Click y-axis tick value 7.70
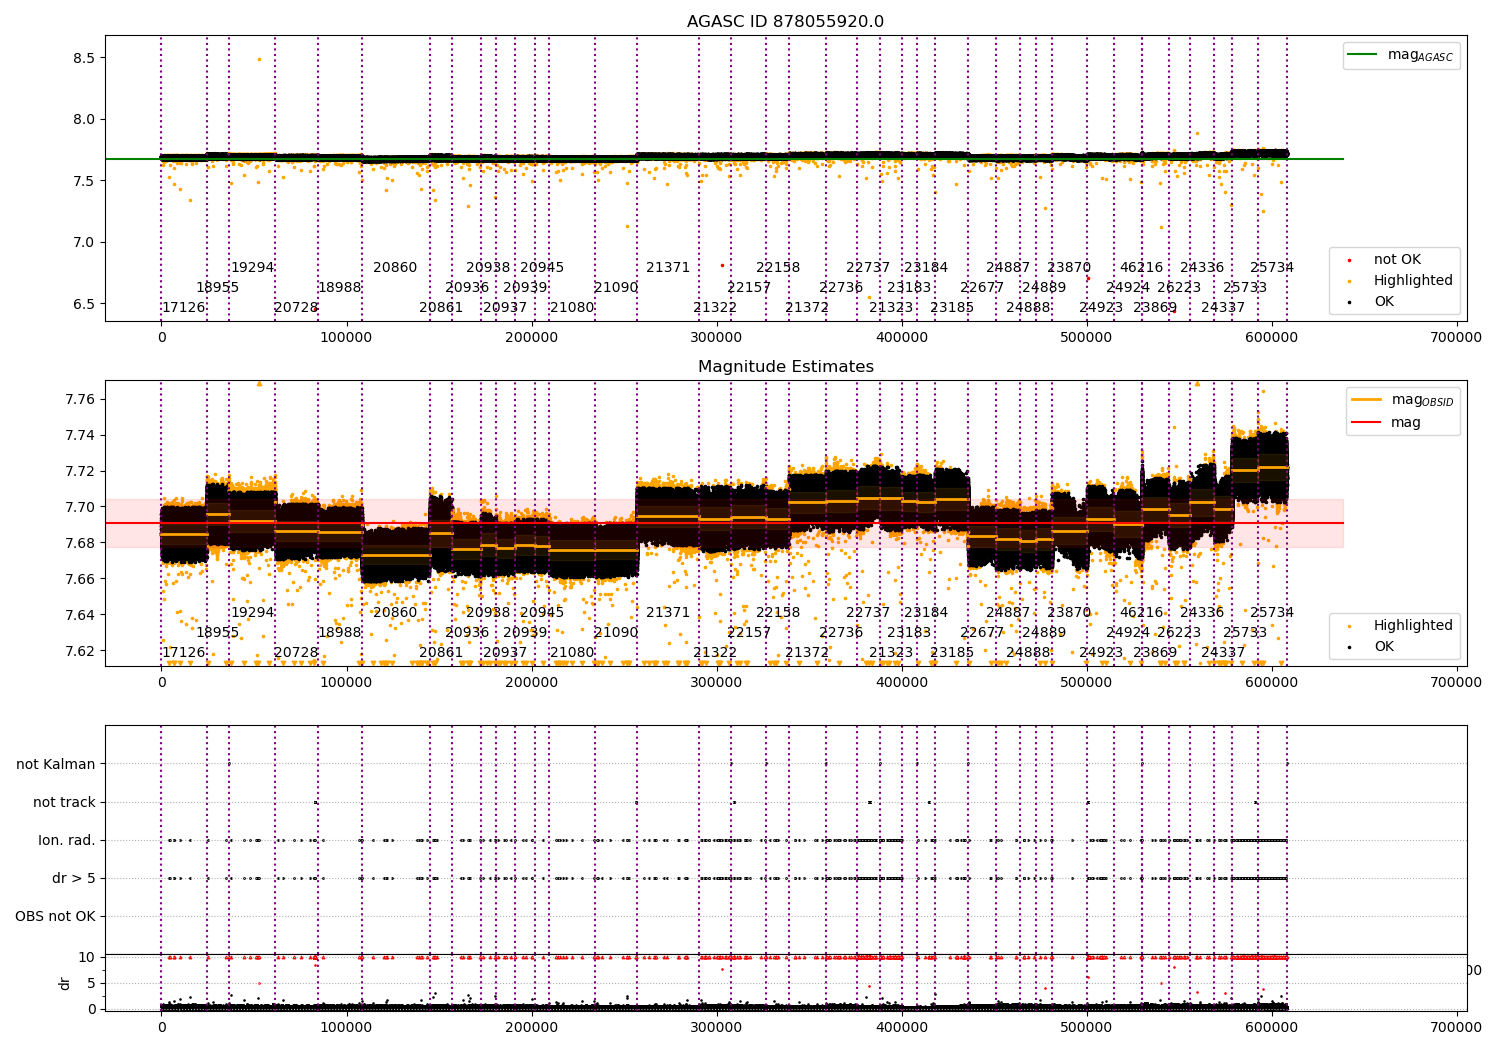This screenshot has height=1050, width=1500. (x=80, y=507)
